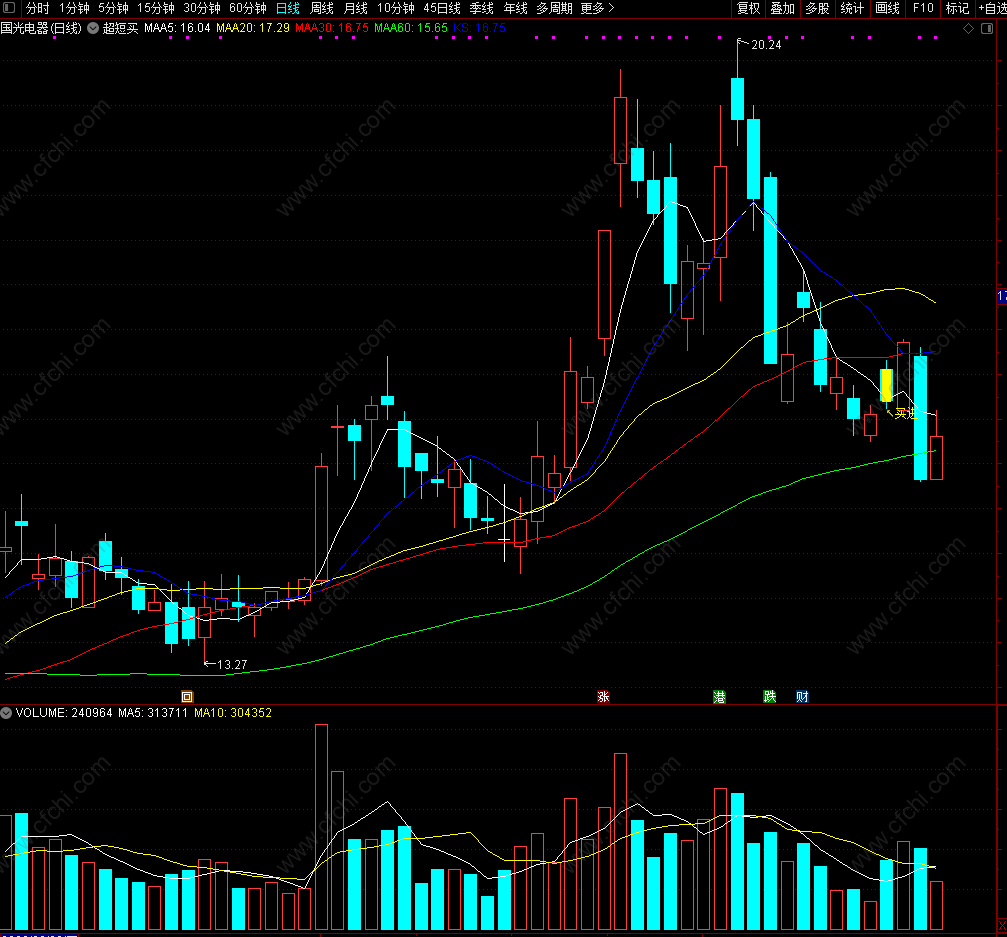Click the 国光电器(日线) stock title
The image size is (1007, 937).
pyautogui.click(x=41, y=28)
